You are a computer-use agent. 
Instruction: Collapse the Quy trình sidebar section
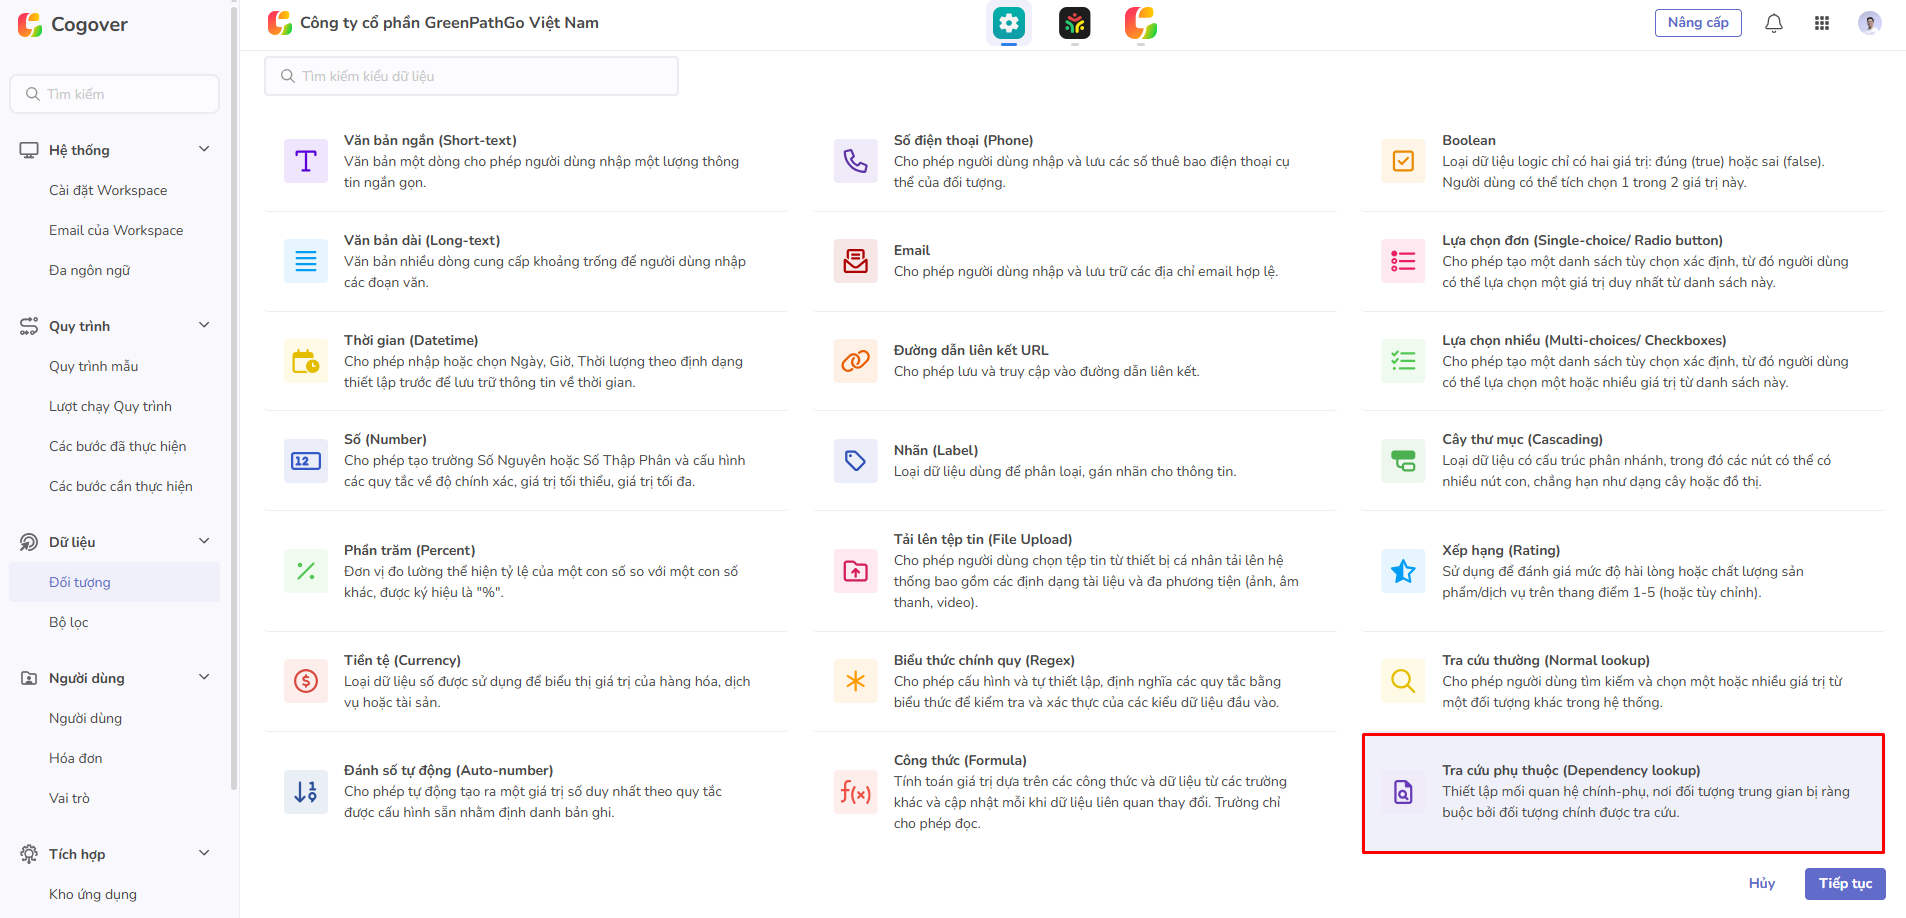[x=204, y=325]
